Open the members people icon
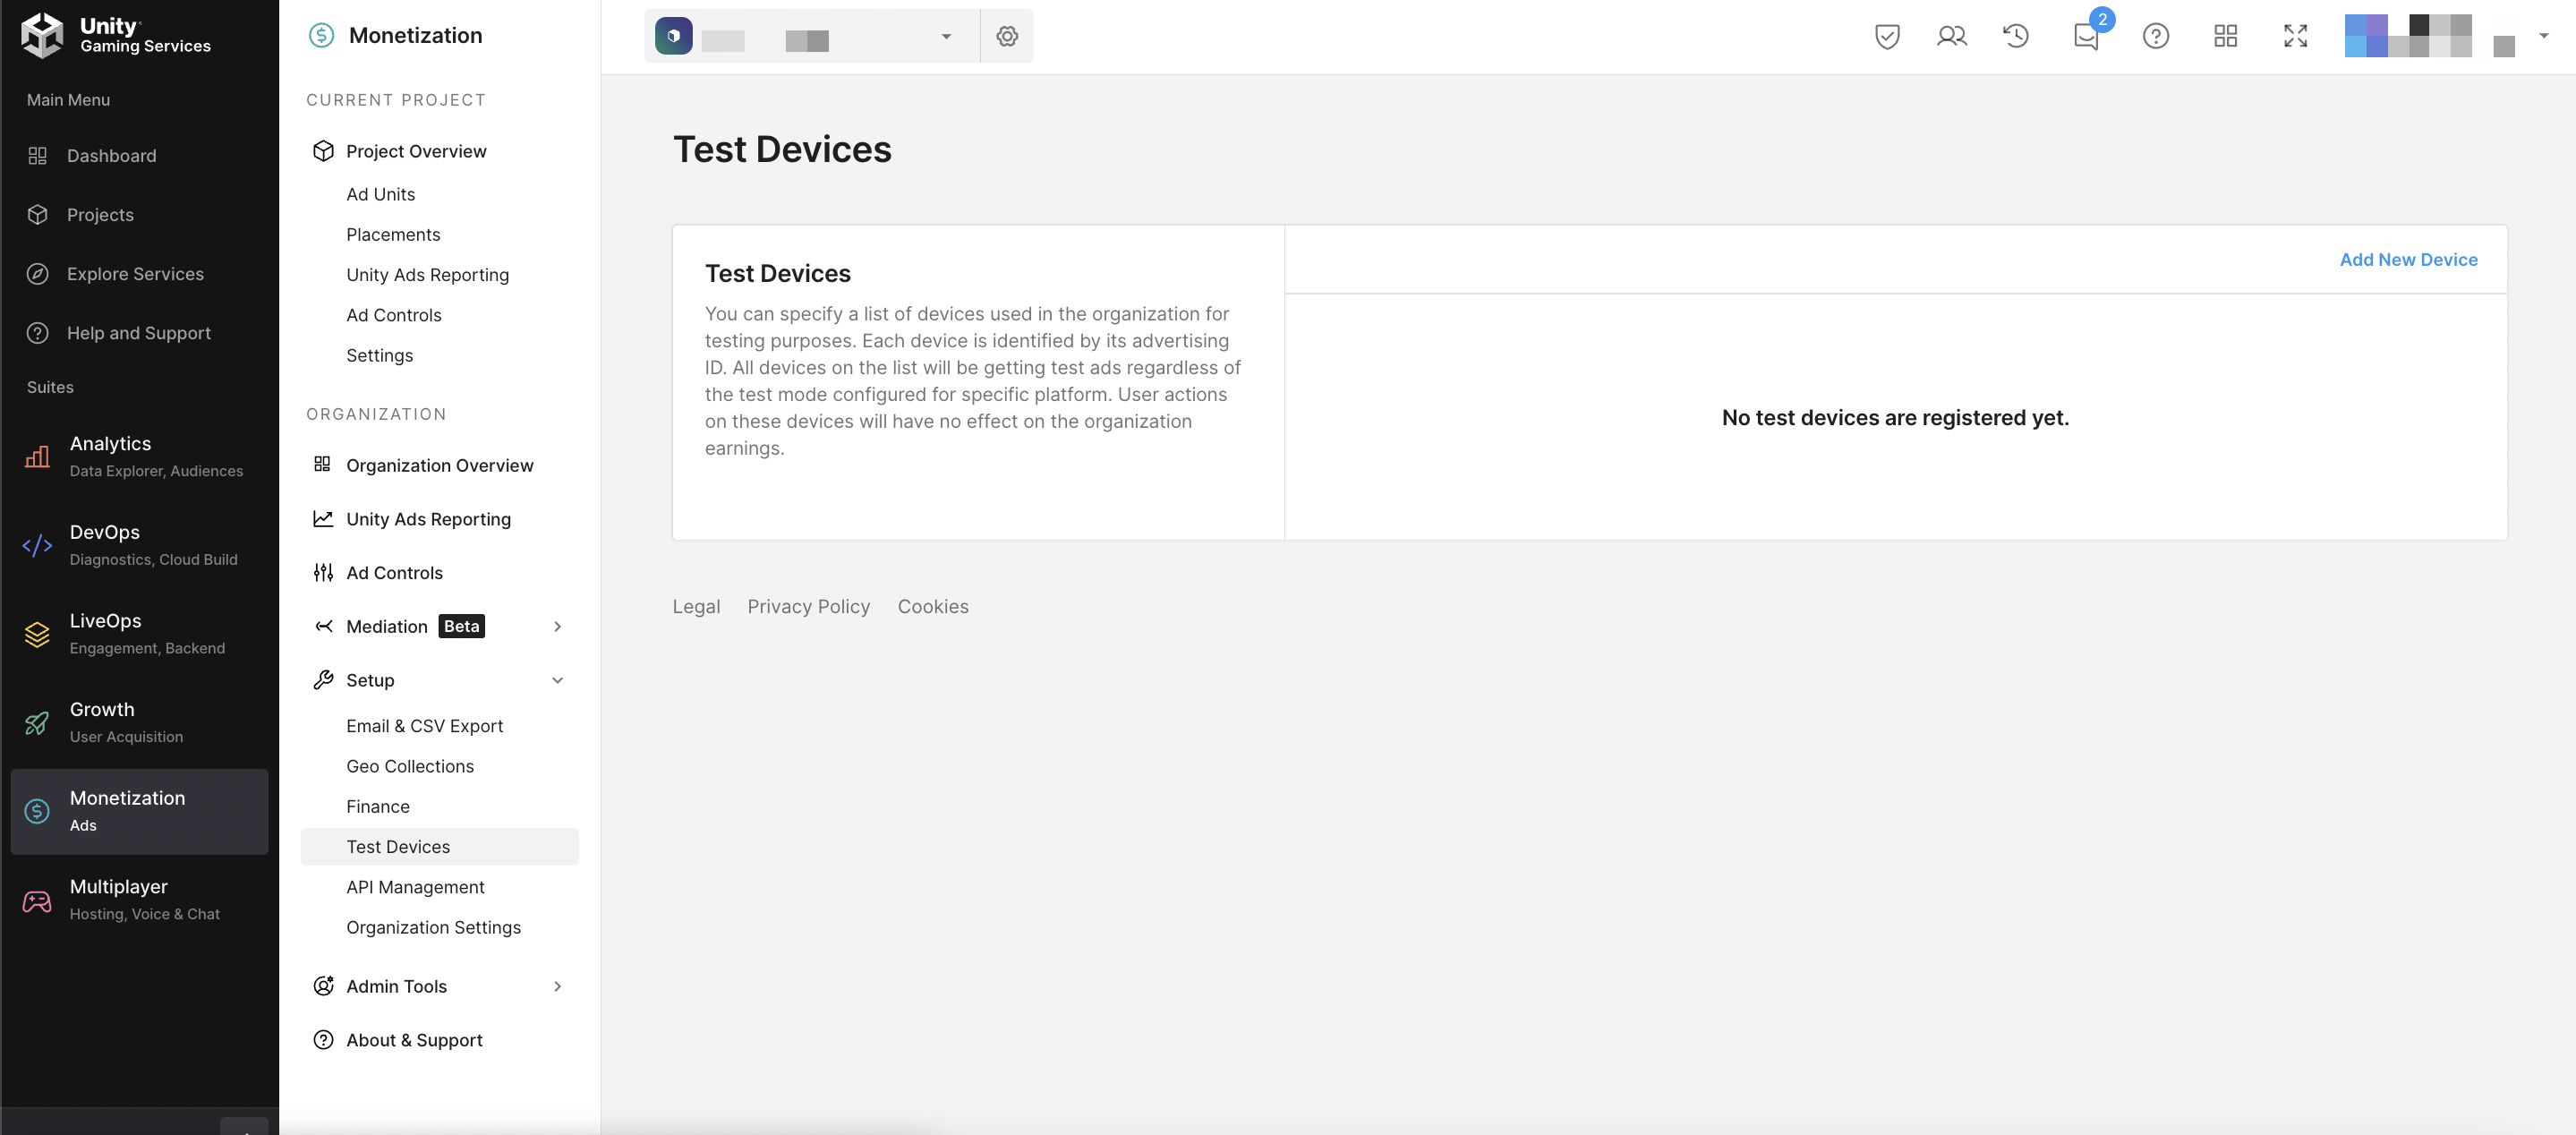This screenshot has height=1135, width=2576. coord(1951,36)
